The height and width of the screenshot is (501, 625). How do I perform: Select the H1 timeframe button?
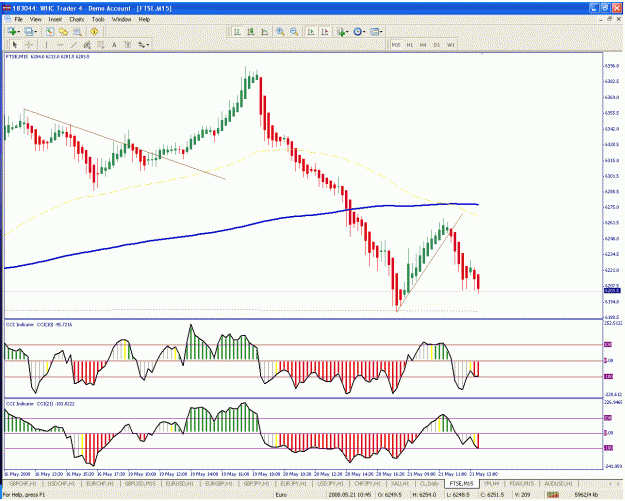tap(409, 45)
